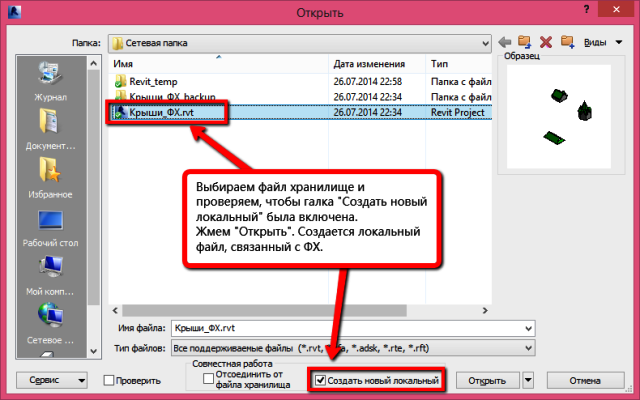Click the Образец preview thumbnail
Image resolution: width=640 pixels, height=400 pixels.
coord(559,117)
